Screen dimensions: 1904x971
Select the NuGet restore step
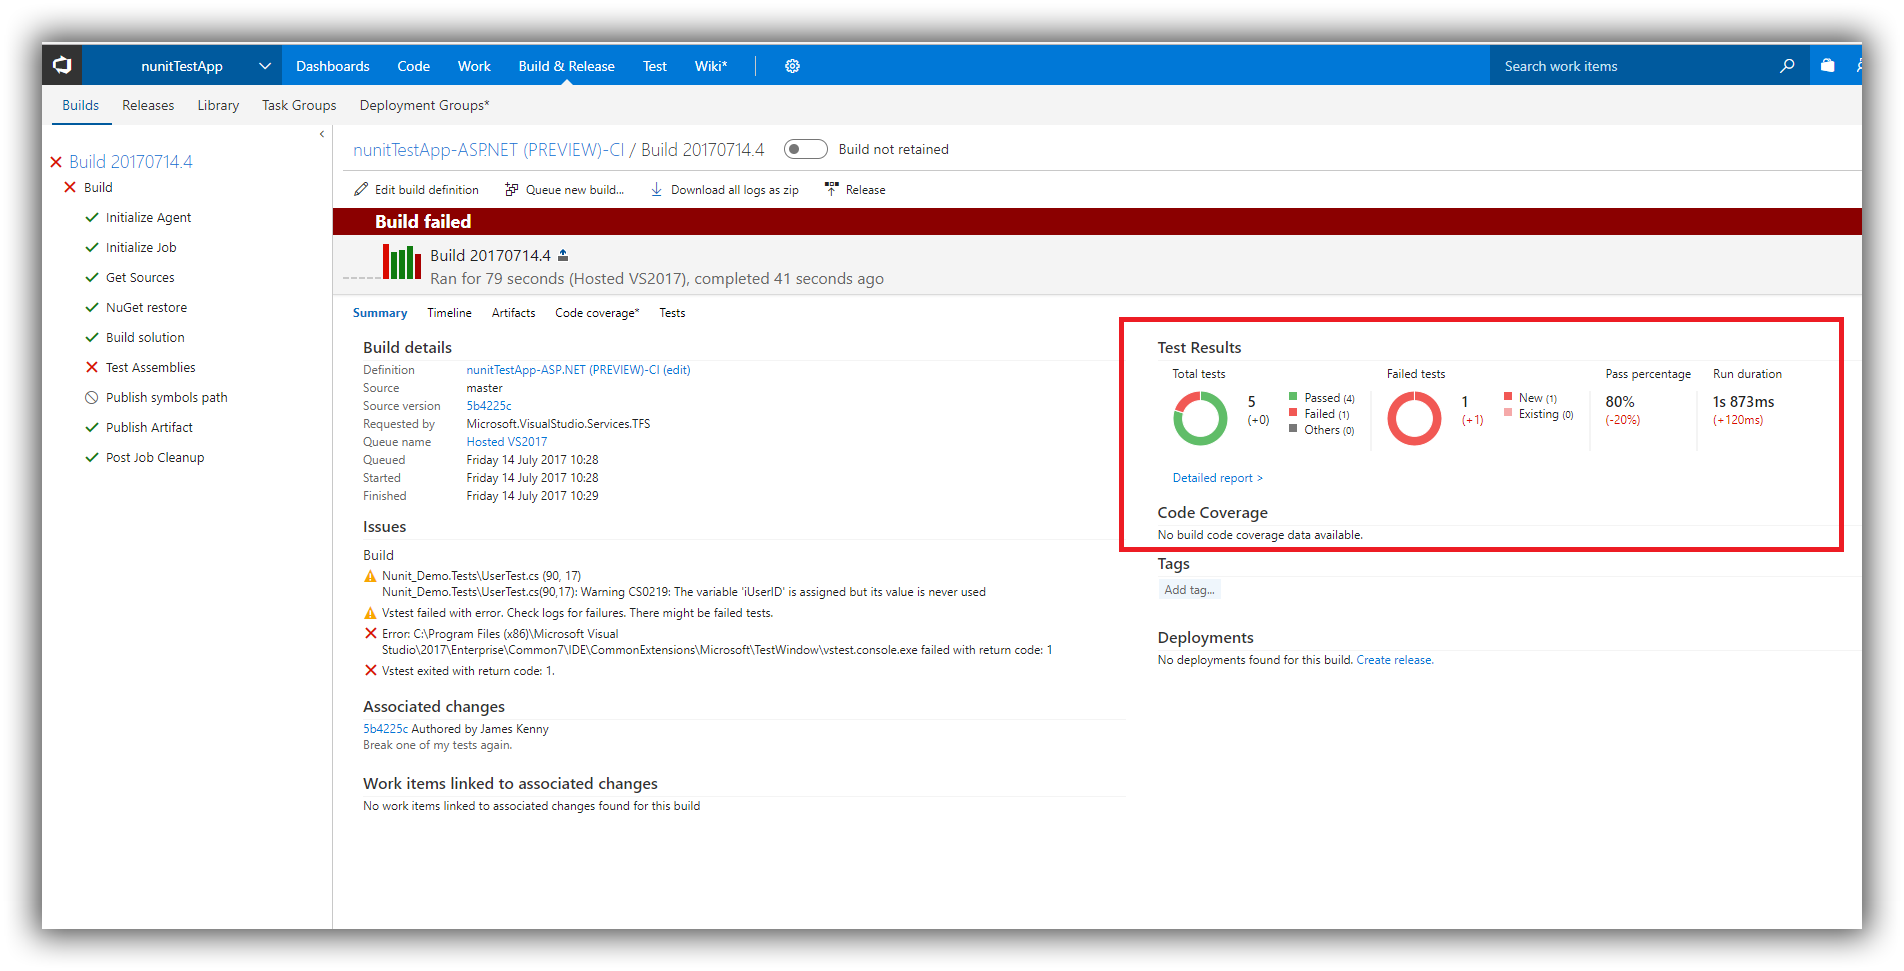point(146,307)
